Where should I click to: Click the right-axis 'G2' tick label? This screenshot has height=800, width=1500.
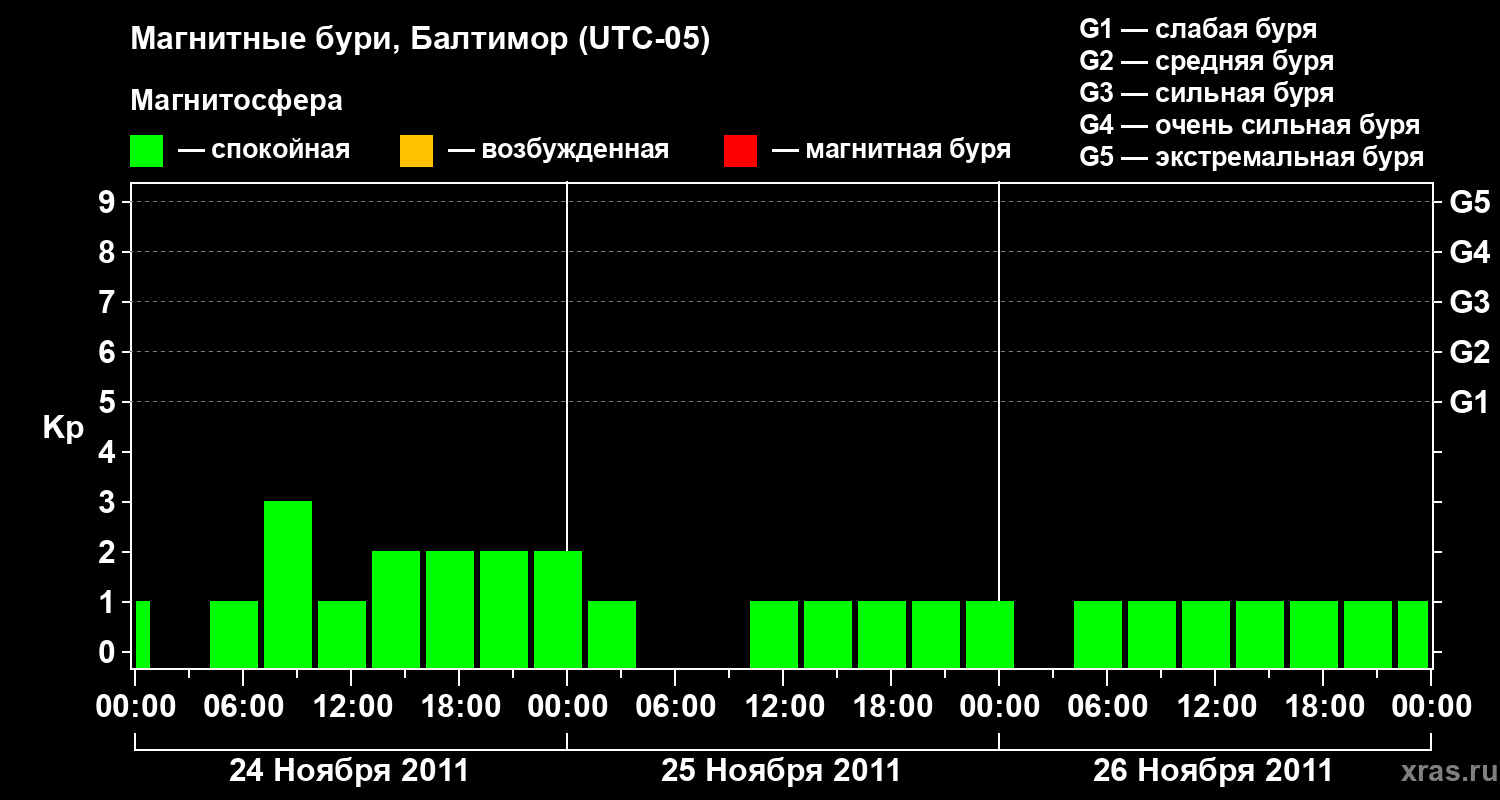coord(1469,352)
